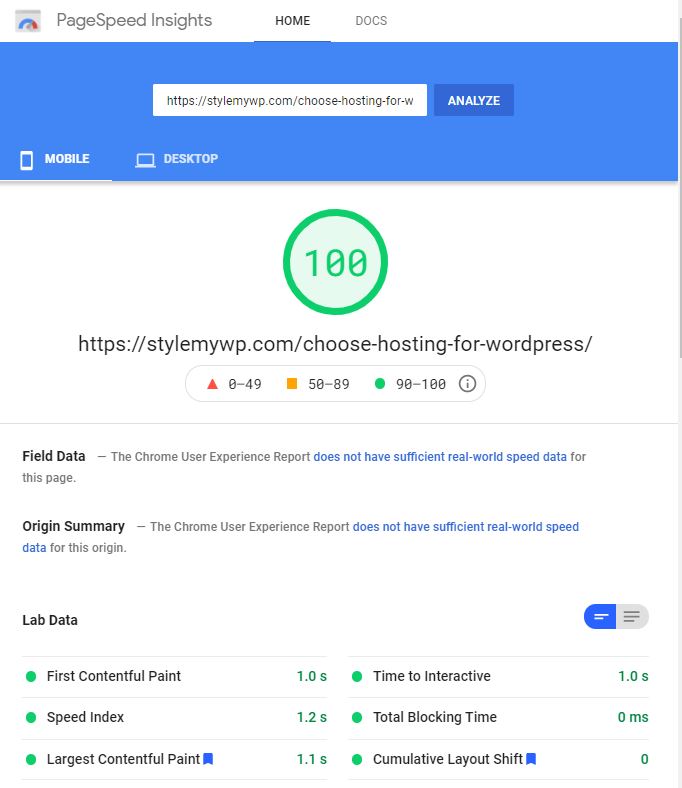Click the Speed Index label
The width and height of the screenshot is (682, 788).
click(x=85, y=718)
